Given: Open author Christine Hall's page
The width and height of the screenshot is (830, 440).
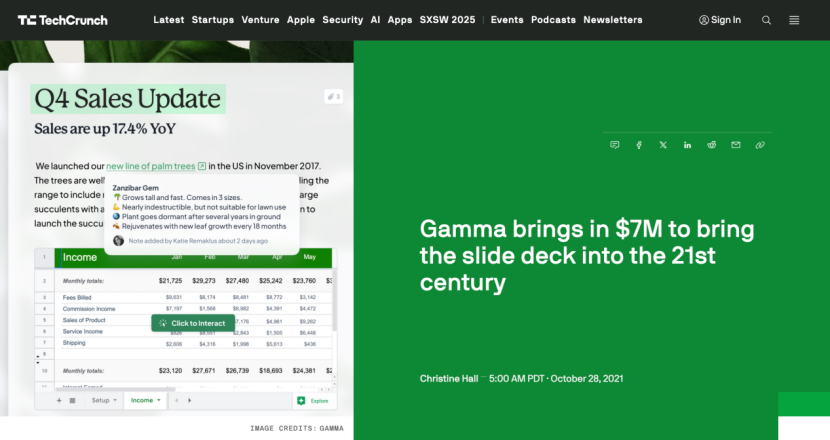Looking at the screenshot, I should pos(449,379).
